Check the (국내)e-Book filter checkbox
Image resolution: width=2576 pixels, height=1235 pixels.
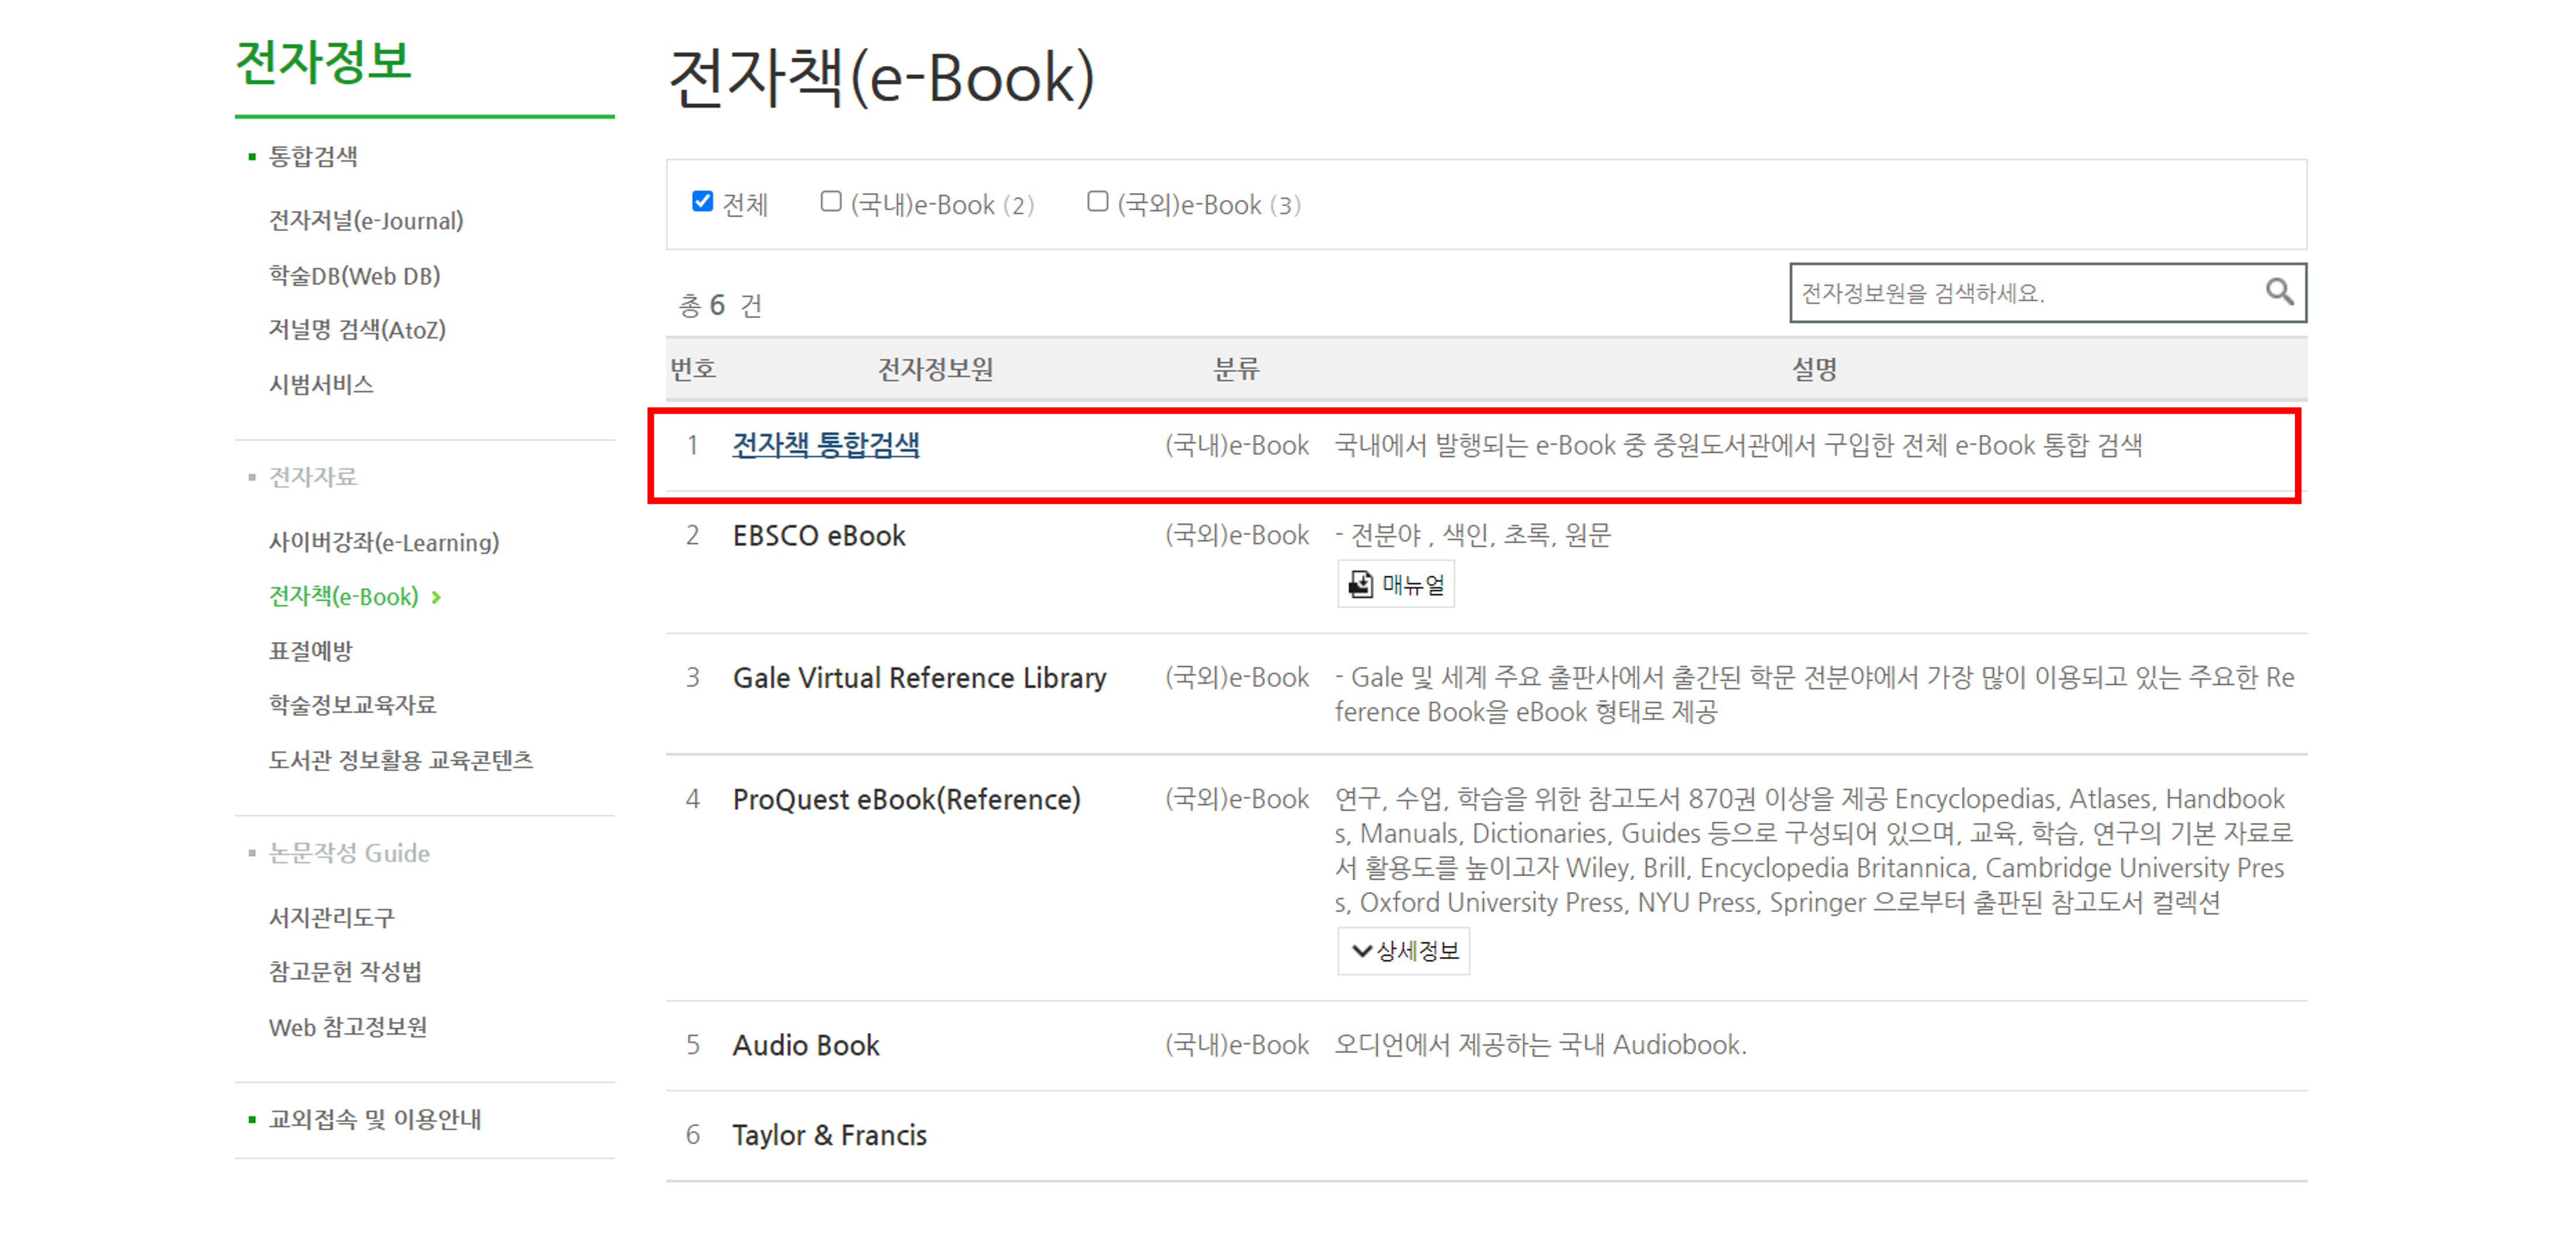(830, 202)
